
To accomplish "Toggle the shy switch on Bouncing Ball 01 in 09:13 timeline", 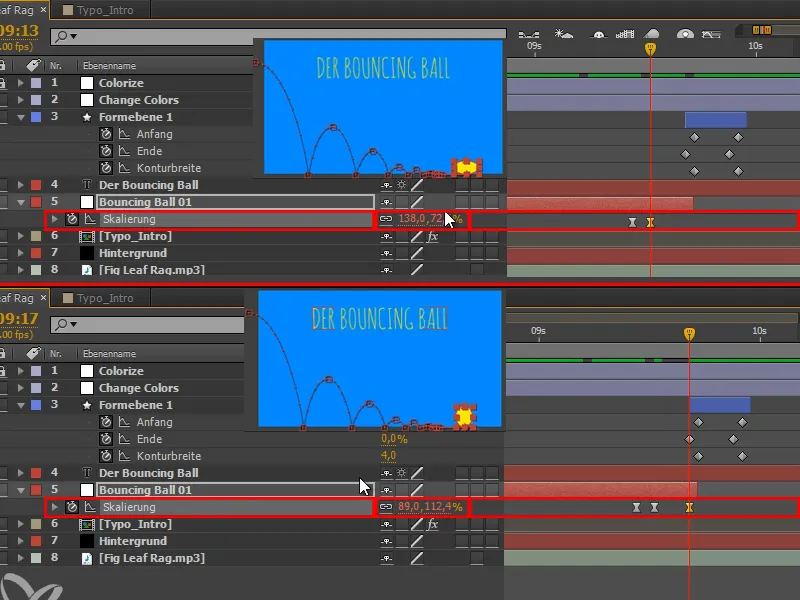I will click(386, 202).
